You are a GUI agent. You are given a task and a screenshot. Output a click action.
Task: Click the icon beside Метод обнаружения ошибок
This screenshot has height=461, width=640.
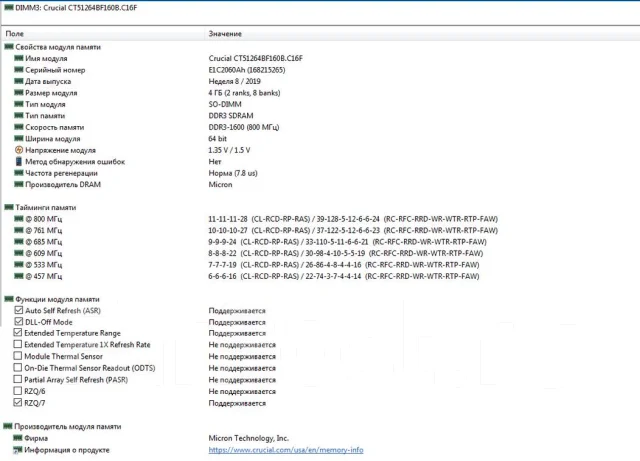[x=19, y=161]
